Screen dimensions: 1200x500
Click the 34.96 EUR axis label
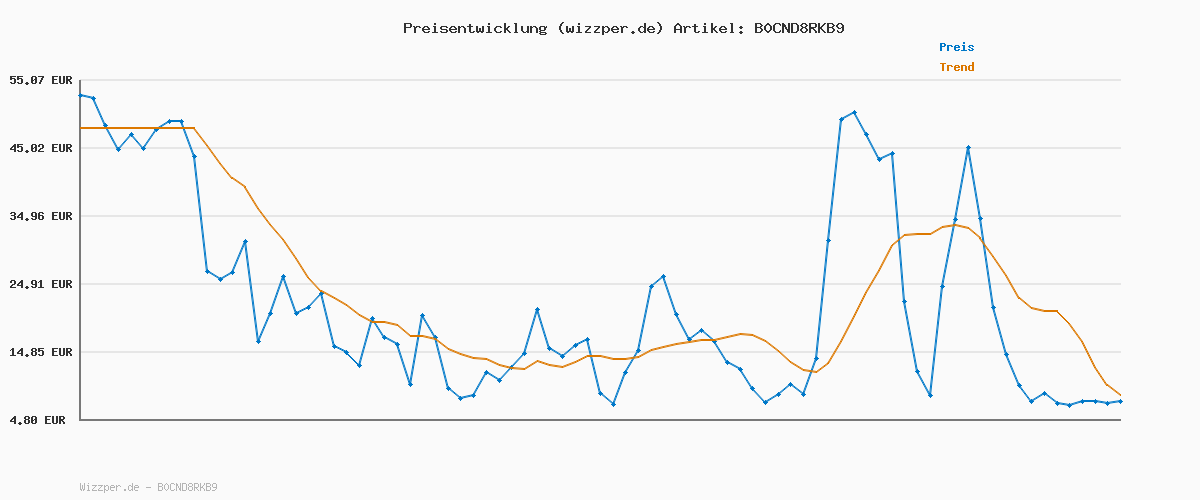pos(40,216)
